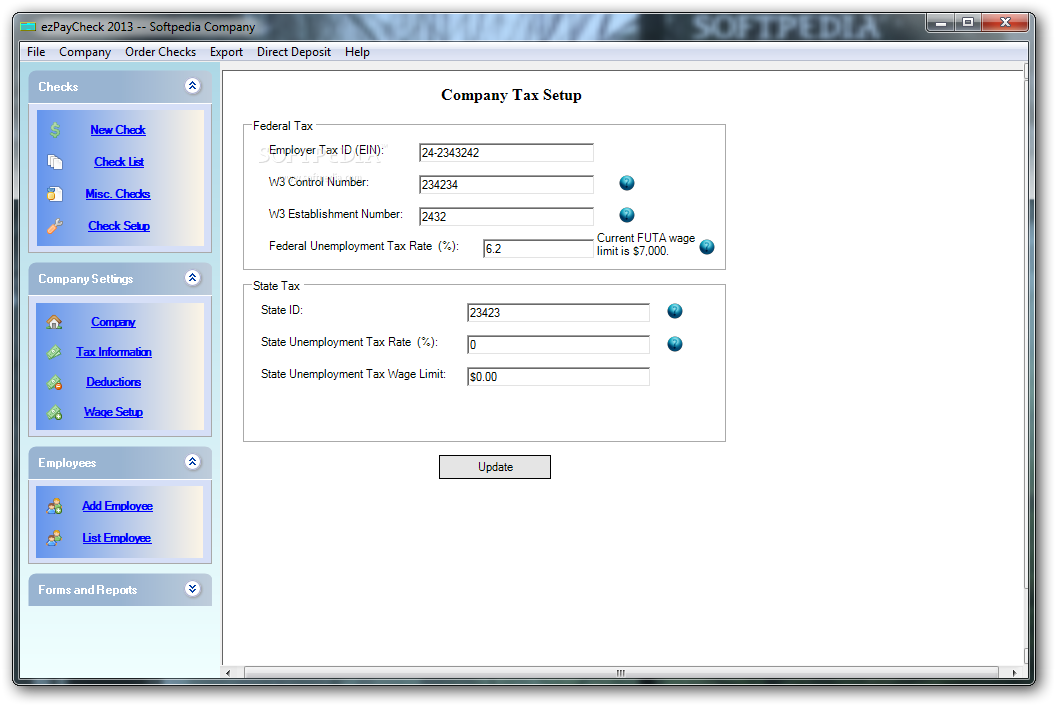Open help for W3 Establishment Number

(627, 215)
